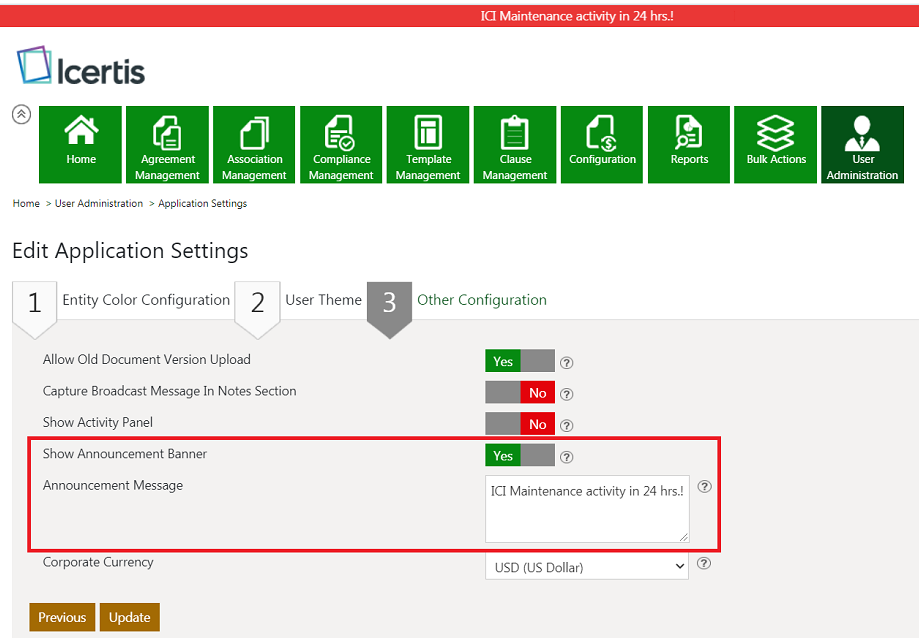Click the Update button
Screen dimensions: 919x638
(x=129, y=617)
